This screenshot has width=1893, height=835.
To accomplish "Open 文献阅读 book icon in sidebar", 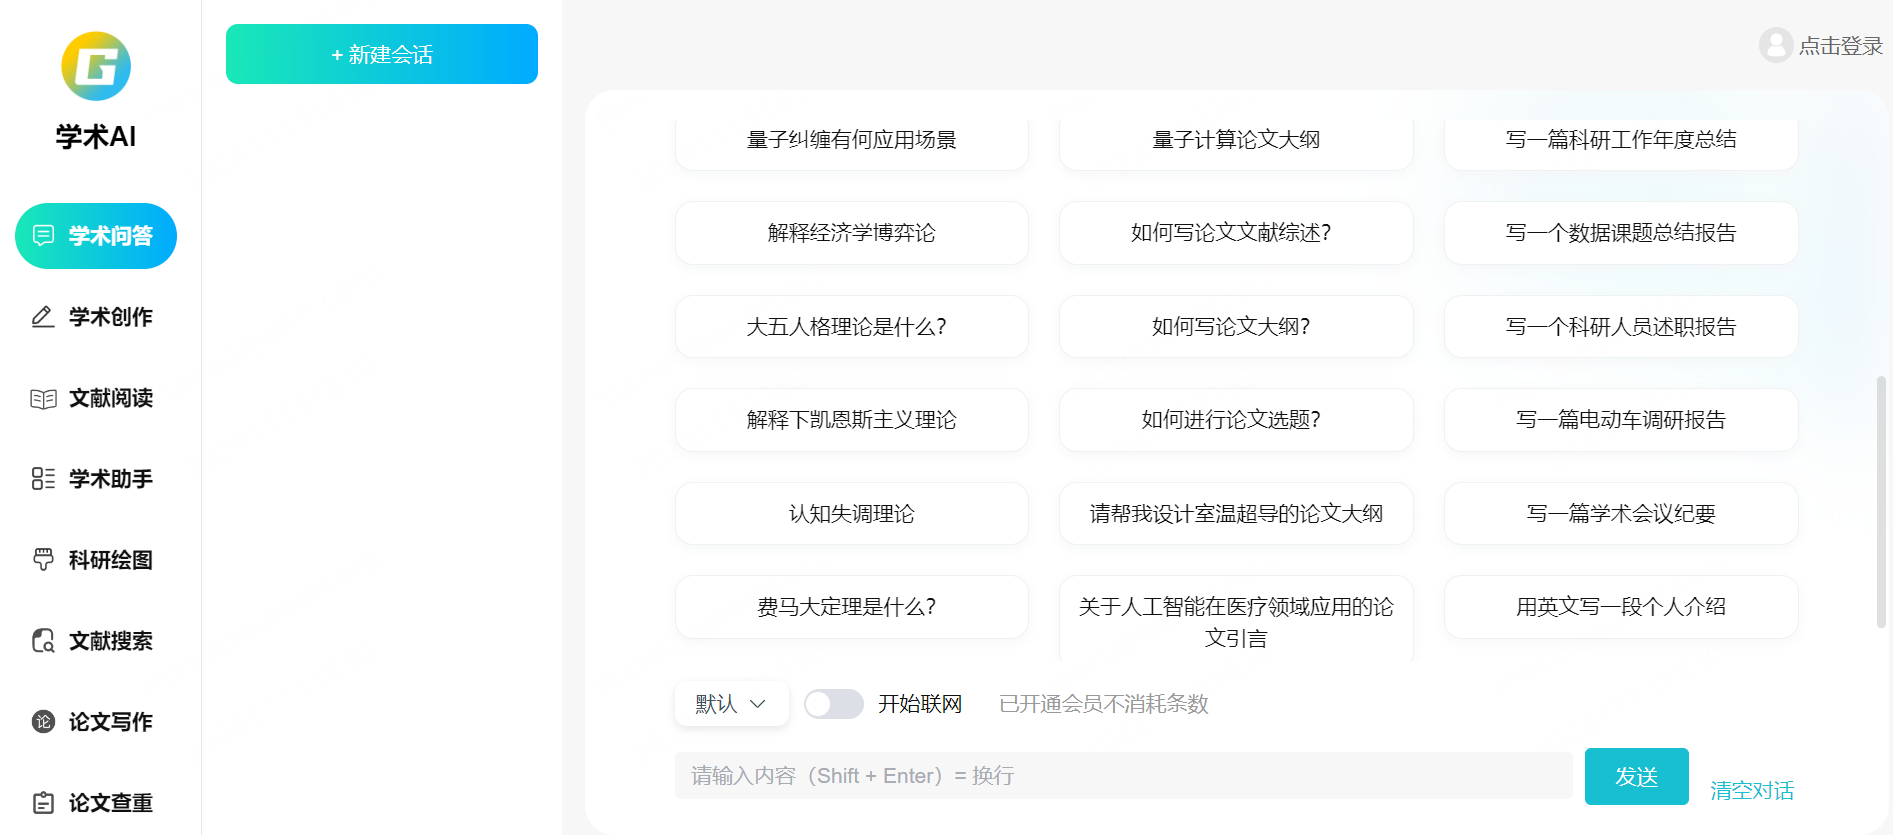I will pos(43,399).
